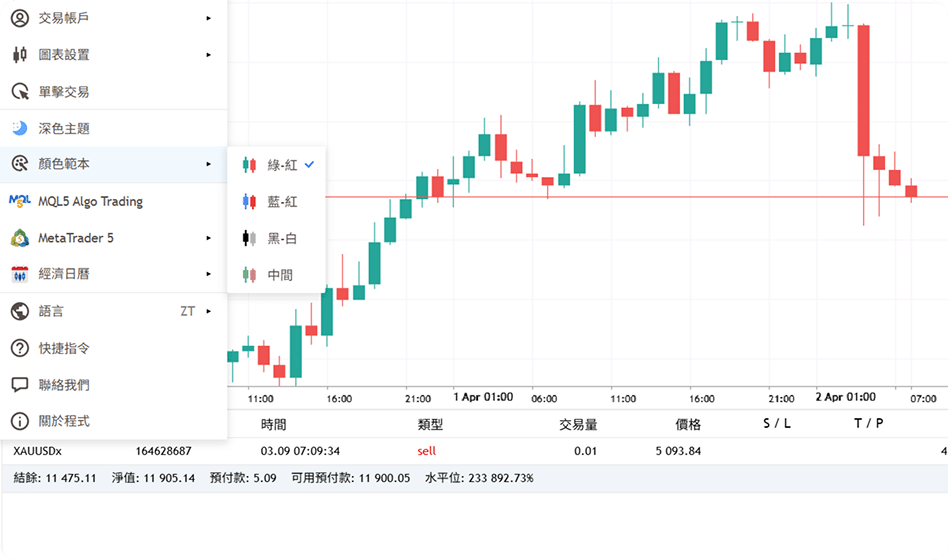Click the 圖表設置 candlestick icon
The width and height of the screenshot is (948, 560).
[x=19, y=55]
